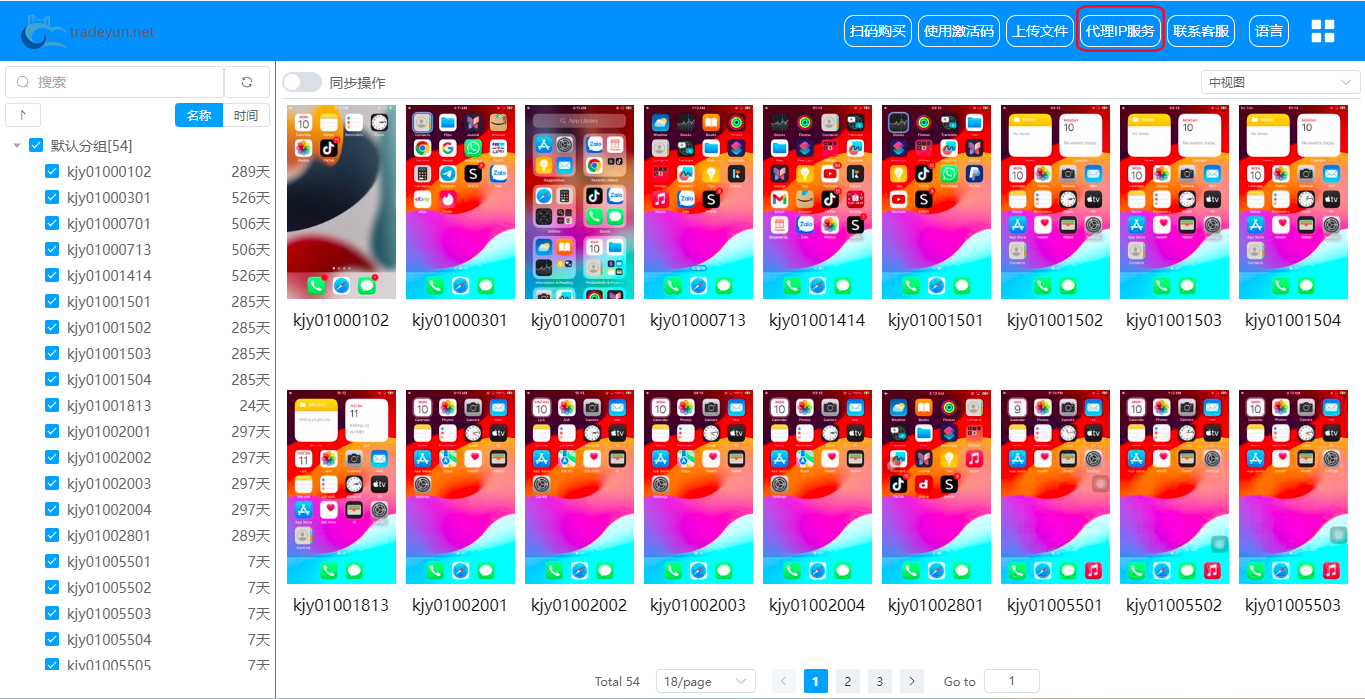Open the kjy01001813 device thumbnail
Viewport: 1365px width, 699px height.
pos(341,487)
